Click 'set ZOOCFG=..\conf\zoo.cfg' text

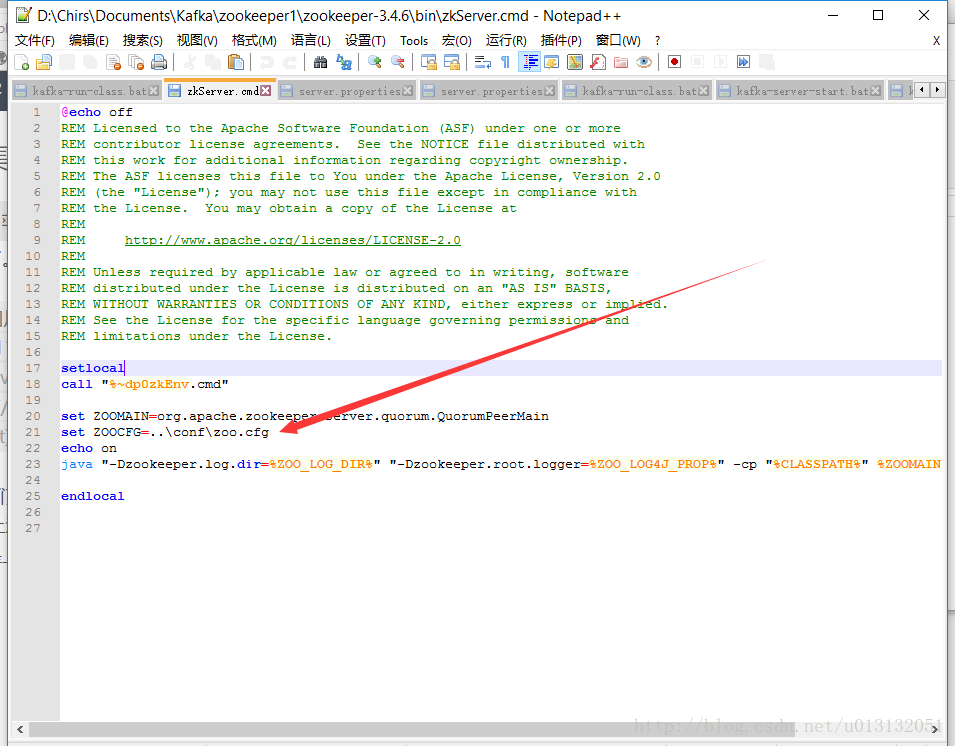tap(164, 432)
